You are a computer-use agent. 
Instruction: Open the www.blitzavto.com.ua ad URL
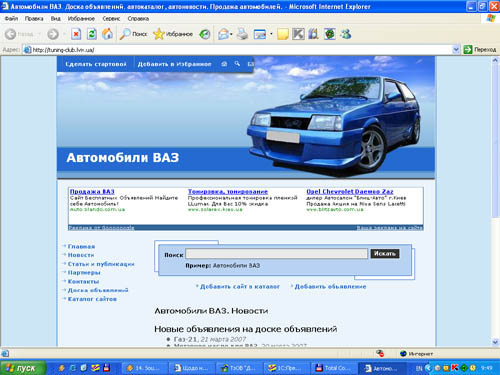[335, 210]
